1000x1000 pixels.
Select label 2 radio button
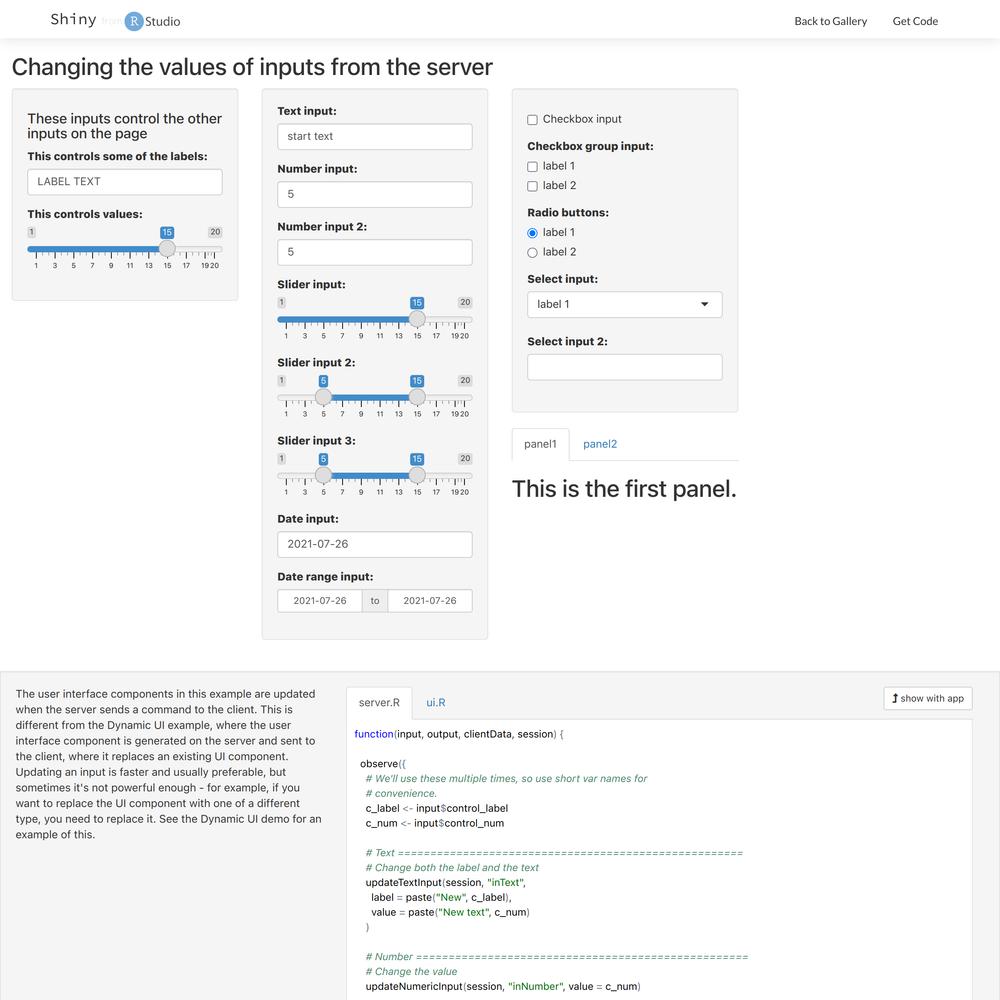(533, 253)
